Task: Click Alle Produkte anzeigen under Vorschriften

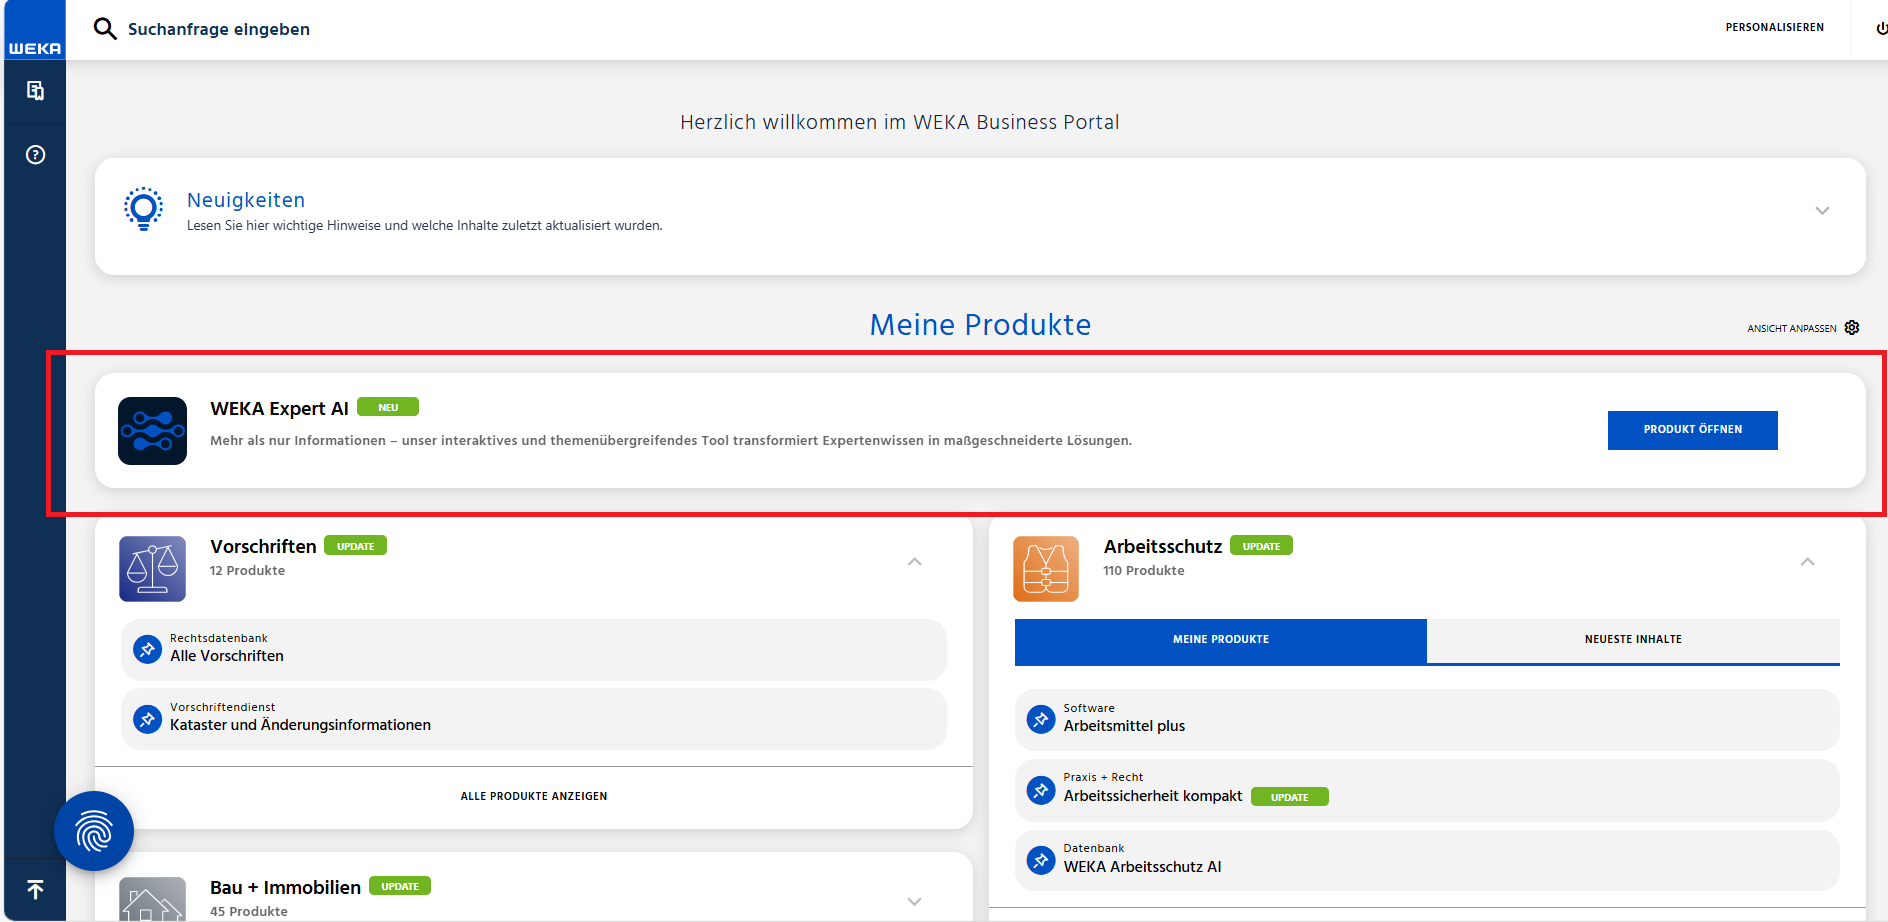Action: (534, 797)
